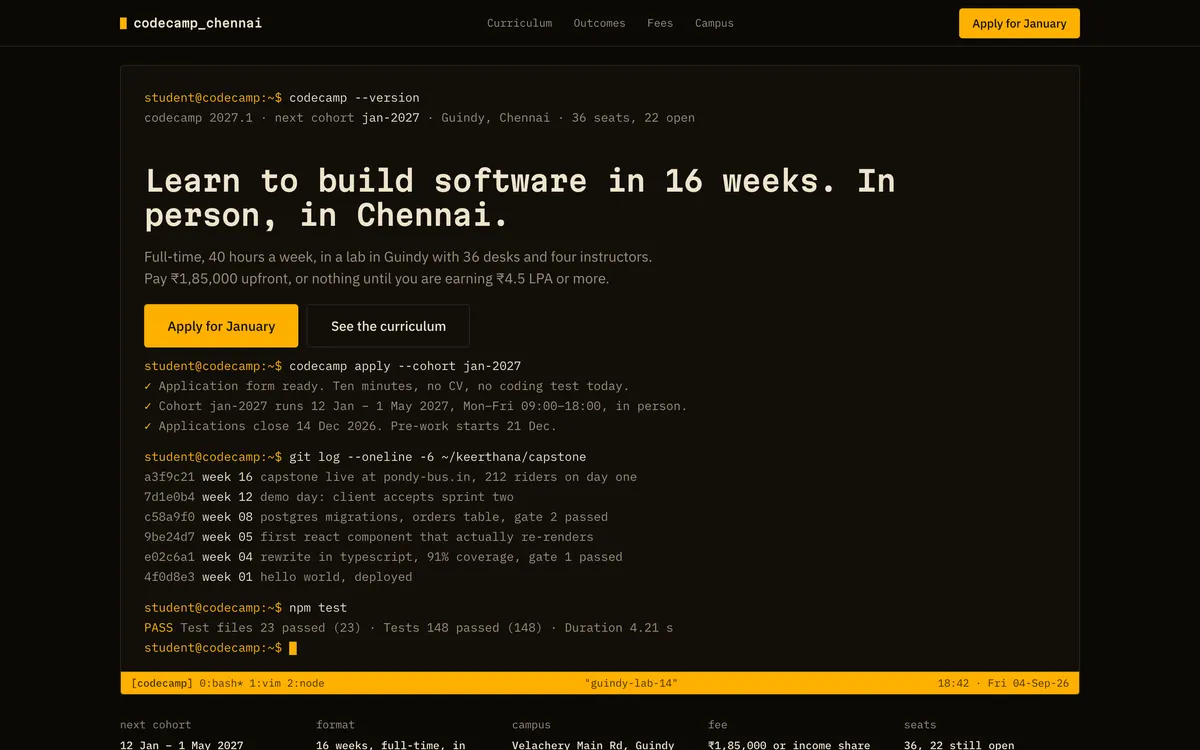Click the codecamp --version command line
Image resolution: width=1200 pixels, height=750 pixels.
tap(282, 98)
